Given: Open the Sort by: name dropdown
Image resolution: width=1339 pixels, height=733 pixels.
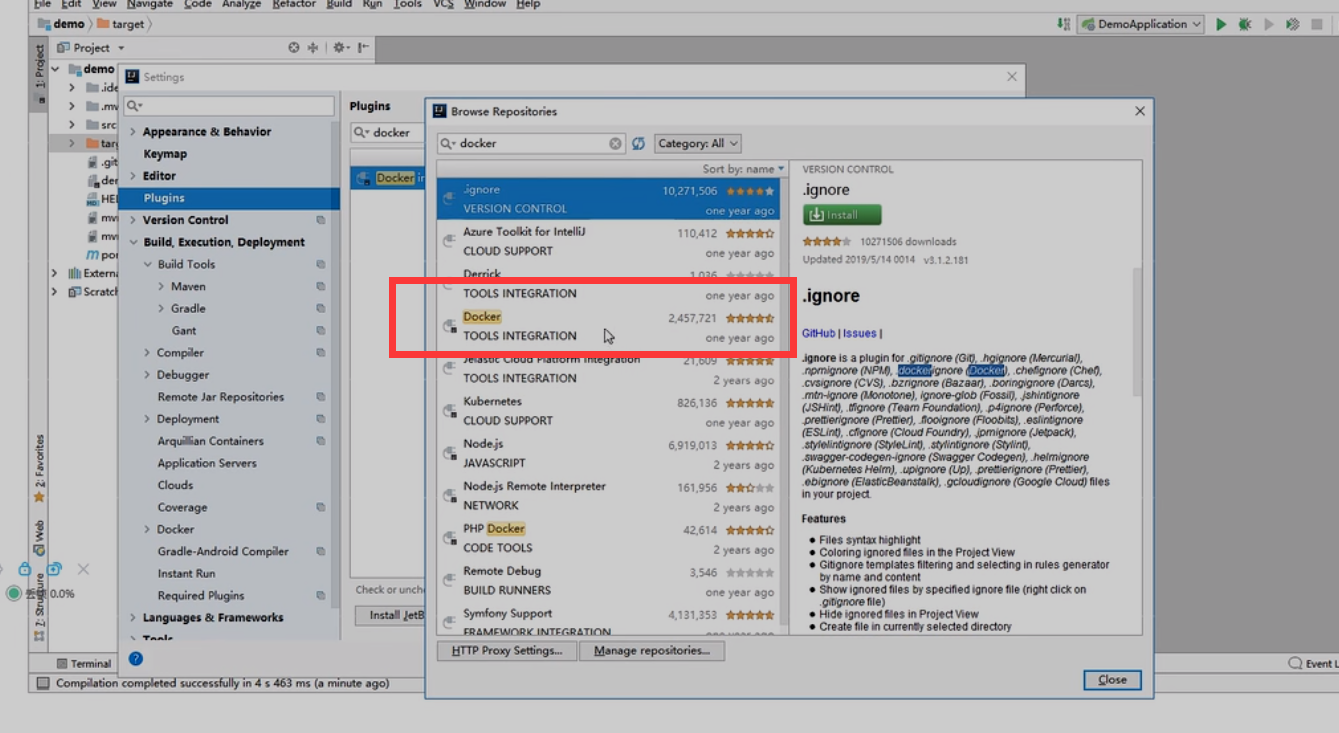Looking at the screenshot, I should coord(743,169).
